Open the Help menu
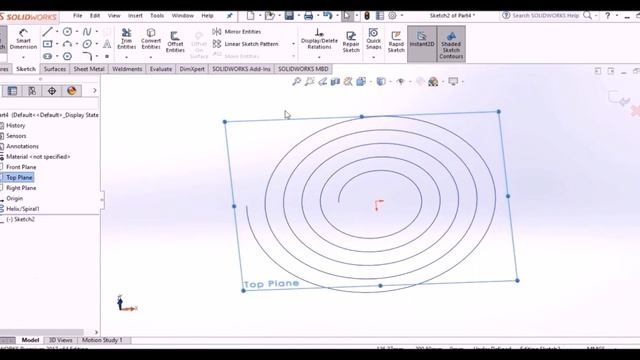 click(x=207, y=16)
